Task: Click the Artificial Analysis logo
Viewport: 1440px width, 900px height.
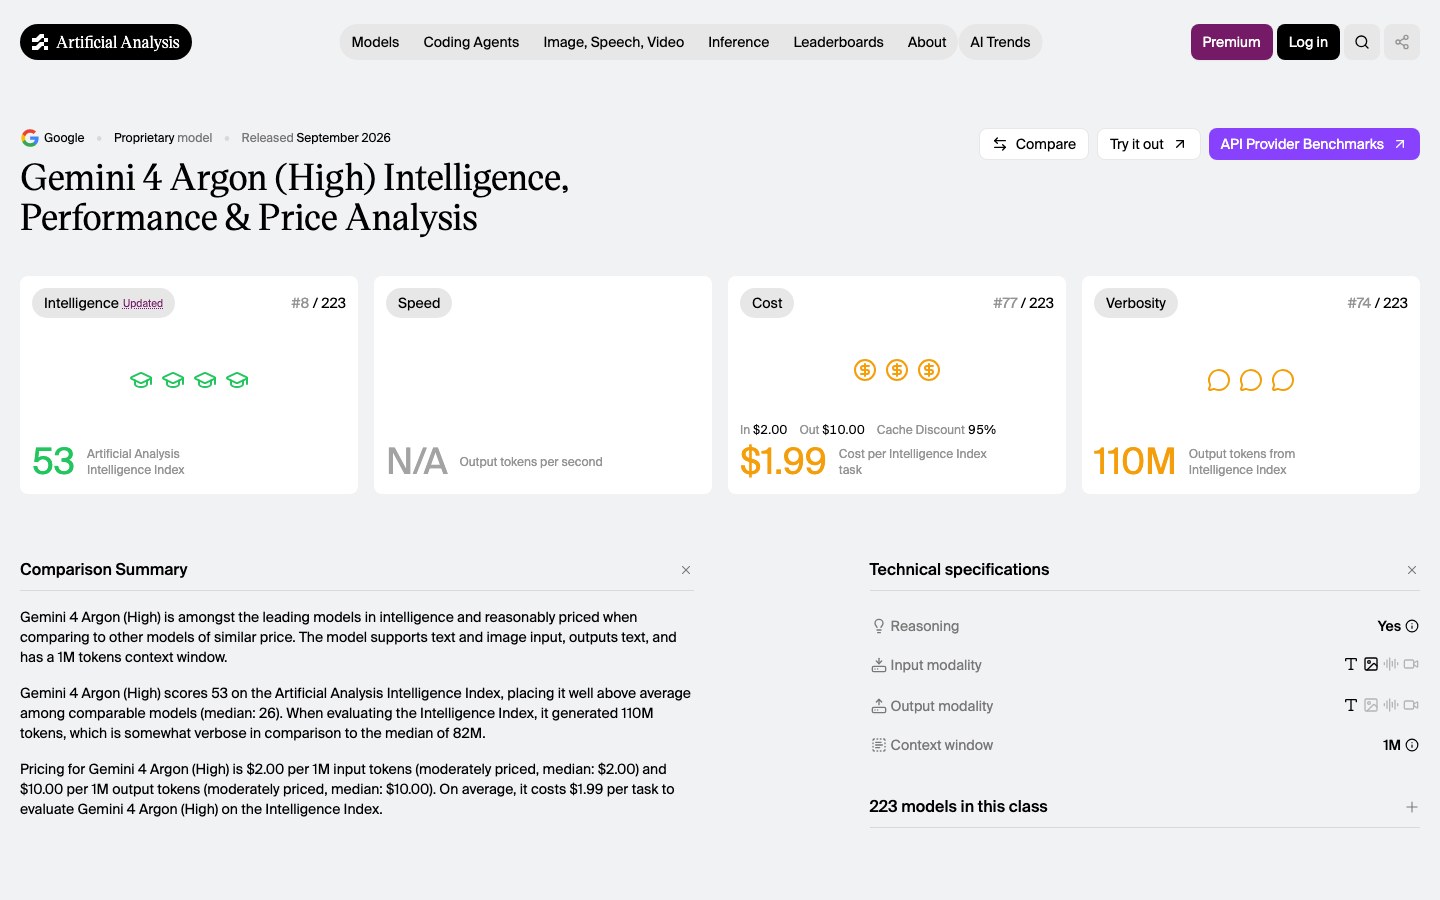Action: [106, 42]
